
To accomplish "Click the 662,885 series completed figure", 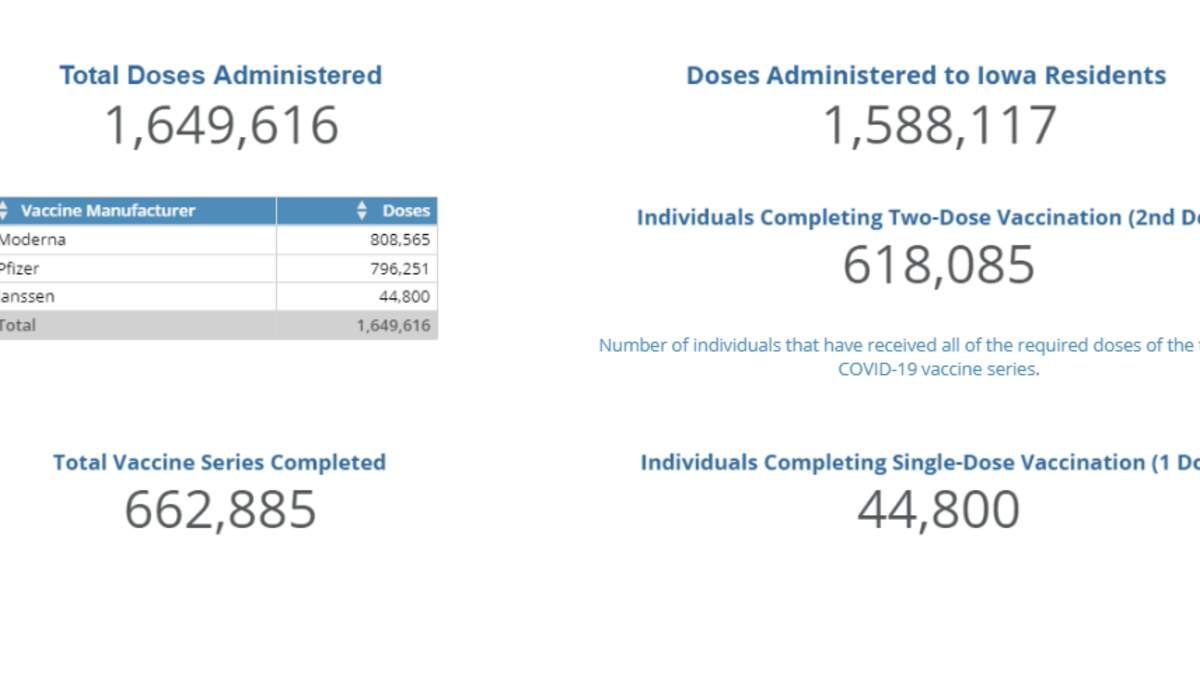I will click(220, 509).
